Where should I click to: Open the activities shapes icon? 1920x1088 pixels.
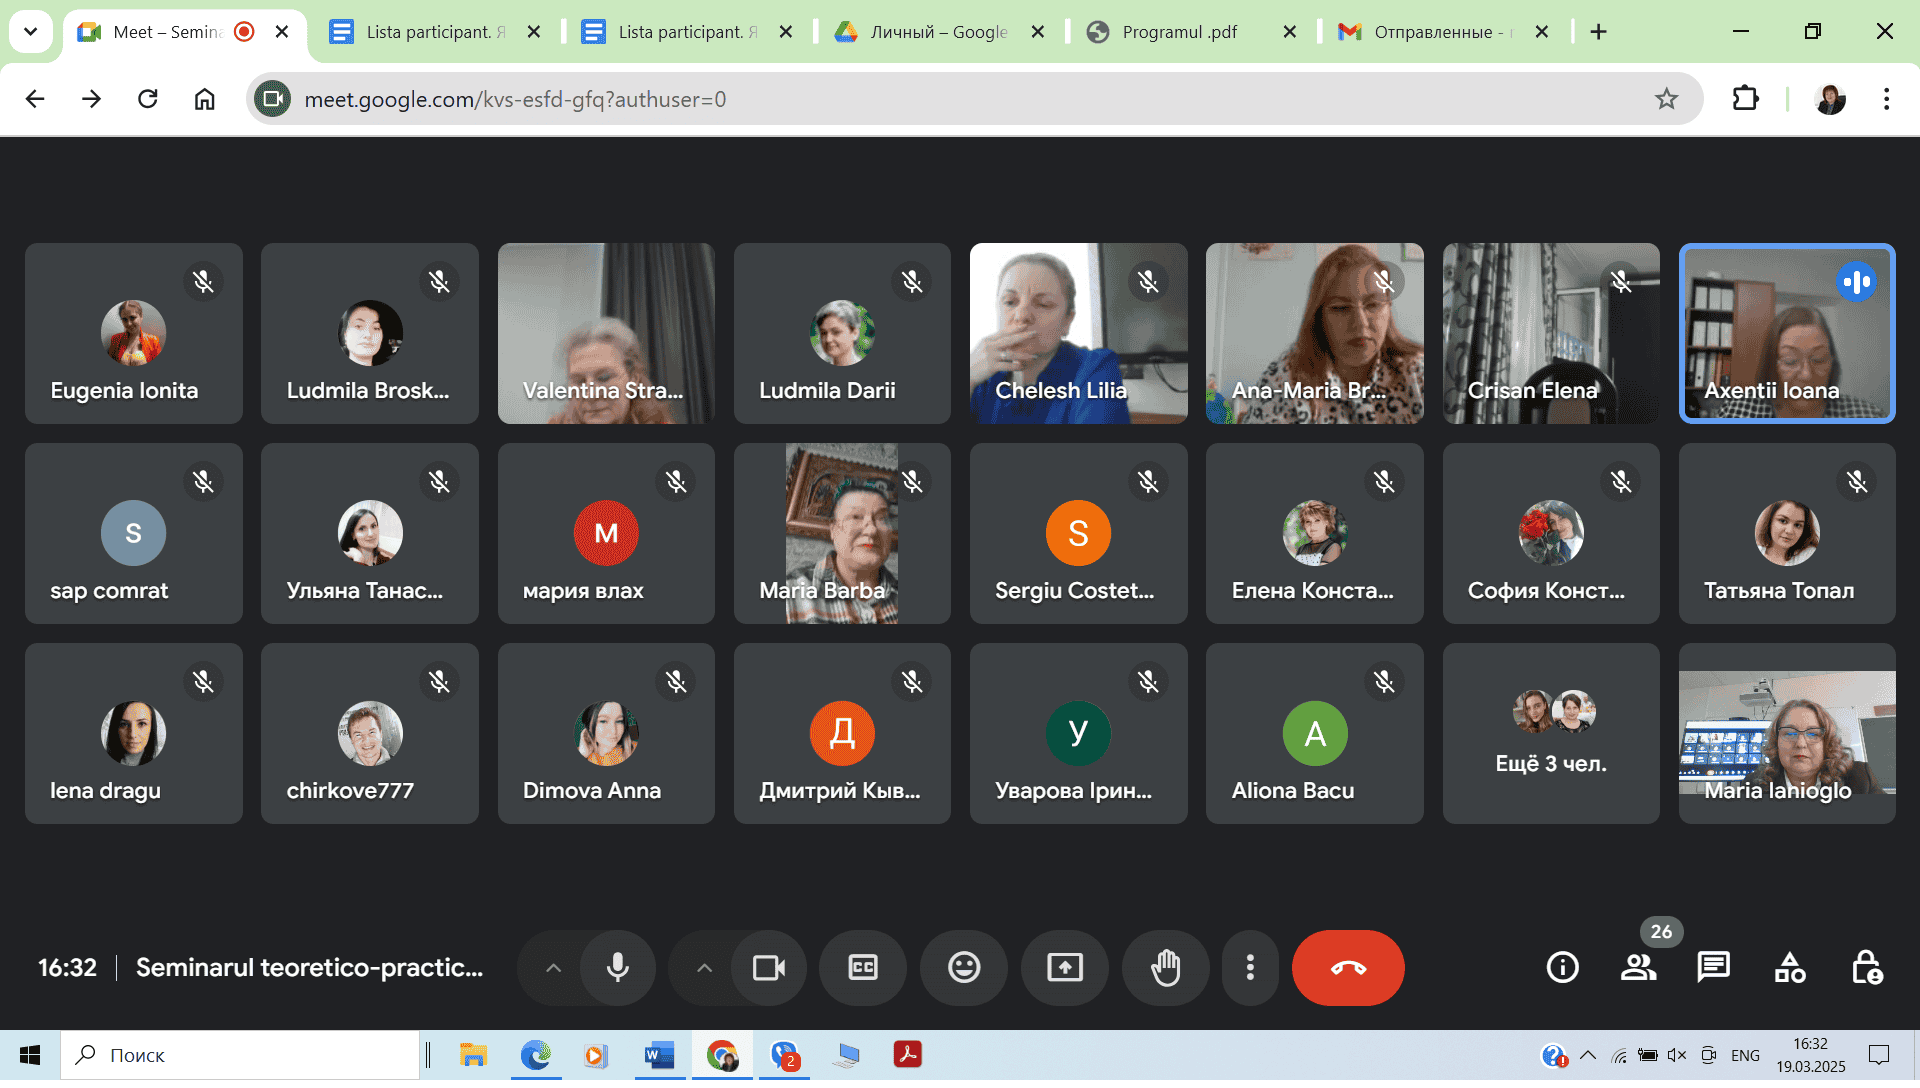1789,968
